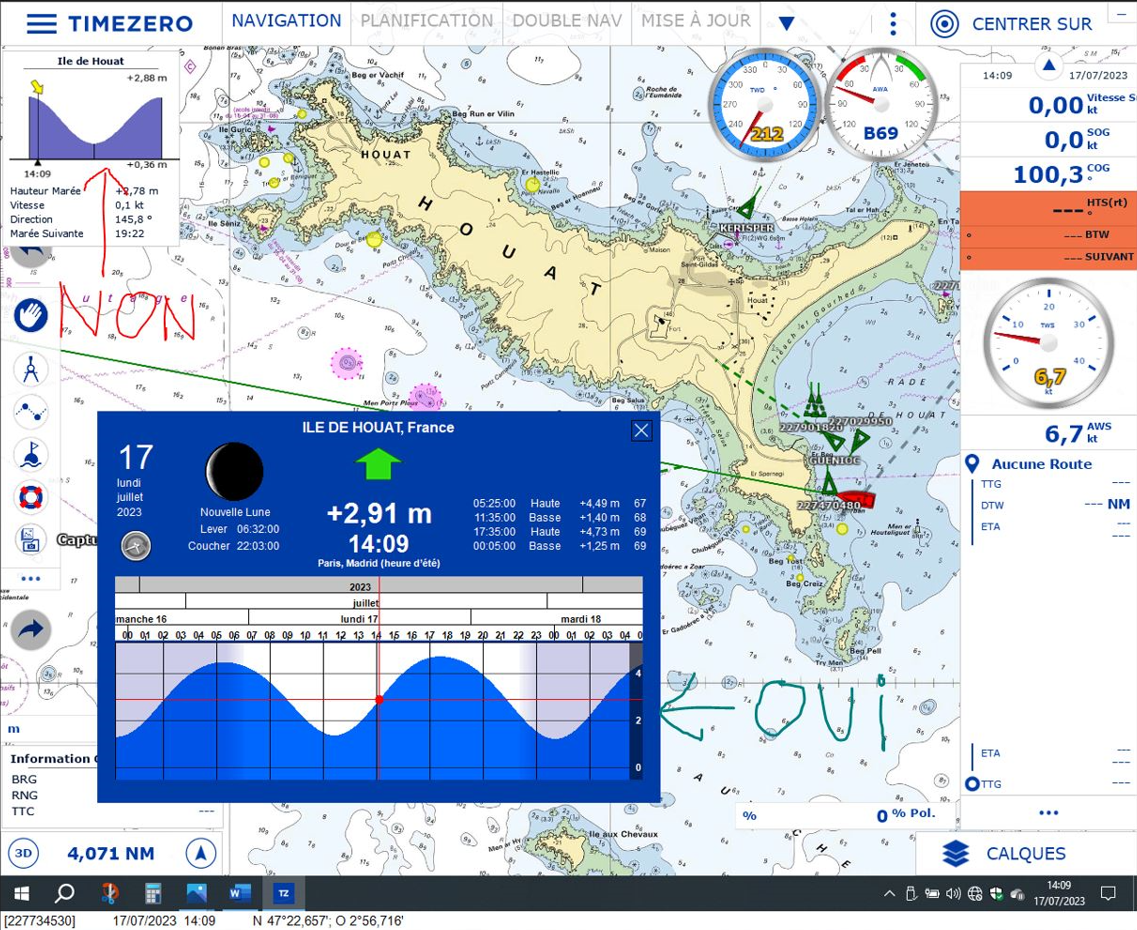Viewport: 1137px width, 930px height.
Task: Expand more tools with three dots
Action: tap(30, 578)
